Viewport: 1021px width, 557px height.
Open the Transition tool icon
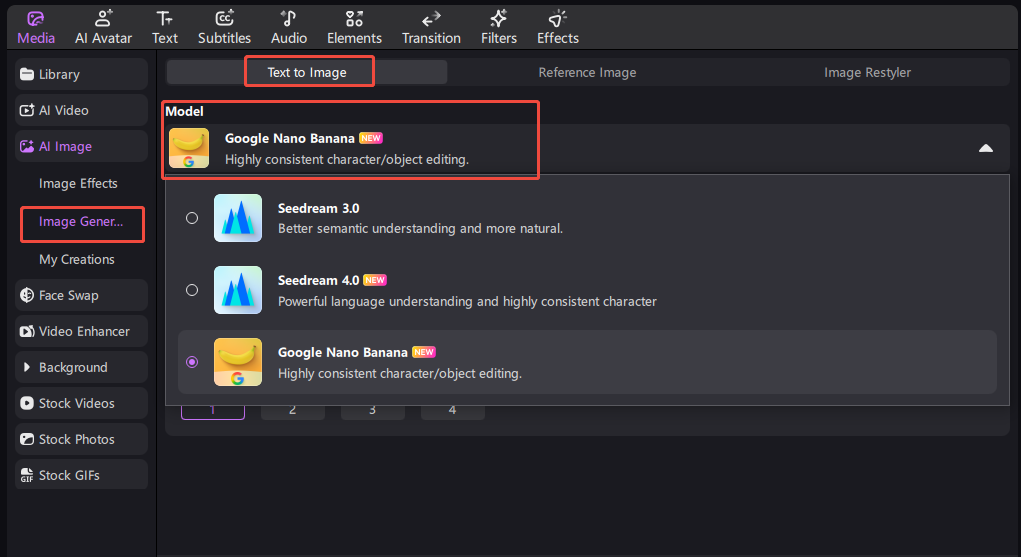pyautogui.click(x=431, y=19)
